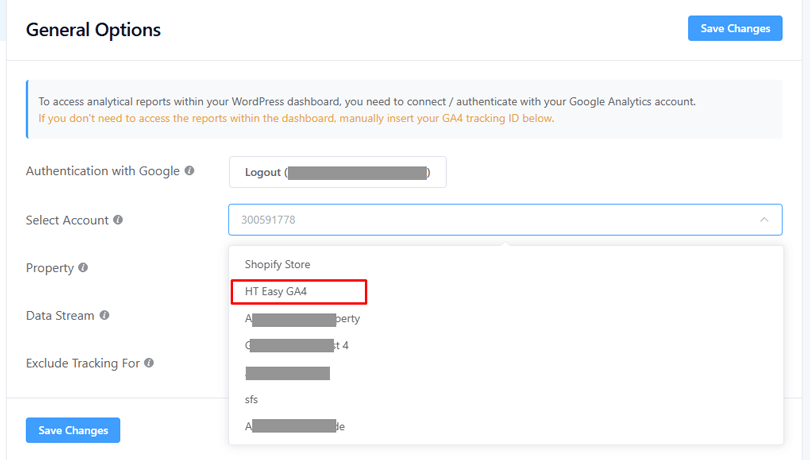
Task: Click the notice about connecting Google Analytics
Action: tap(367, 101)
